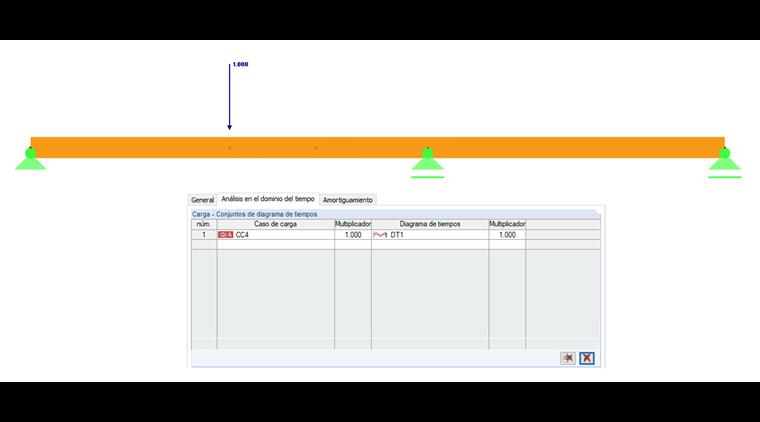
Task: Click the 1.000 multiplier next to DT1
Action: coord(507,235)
